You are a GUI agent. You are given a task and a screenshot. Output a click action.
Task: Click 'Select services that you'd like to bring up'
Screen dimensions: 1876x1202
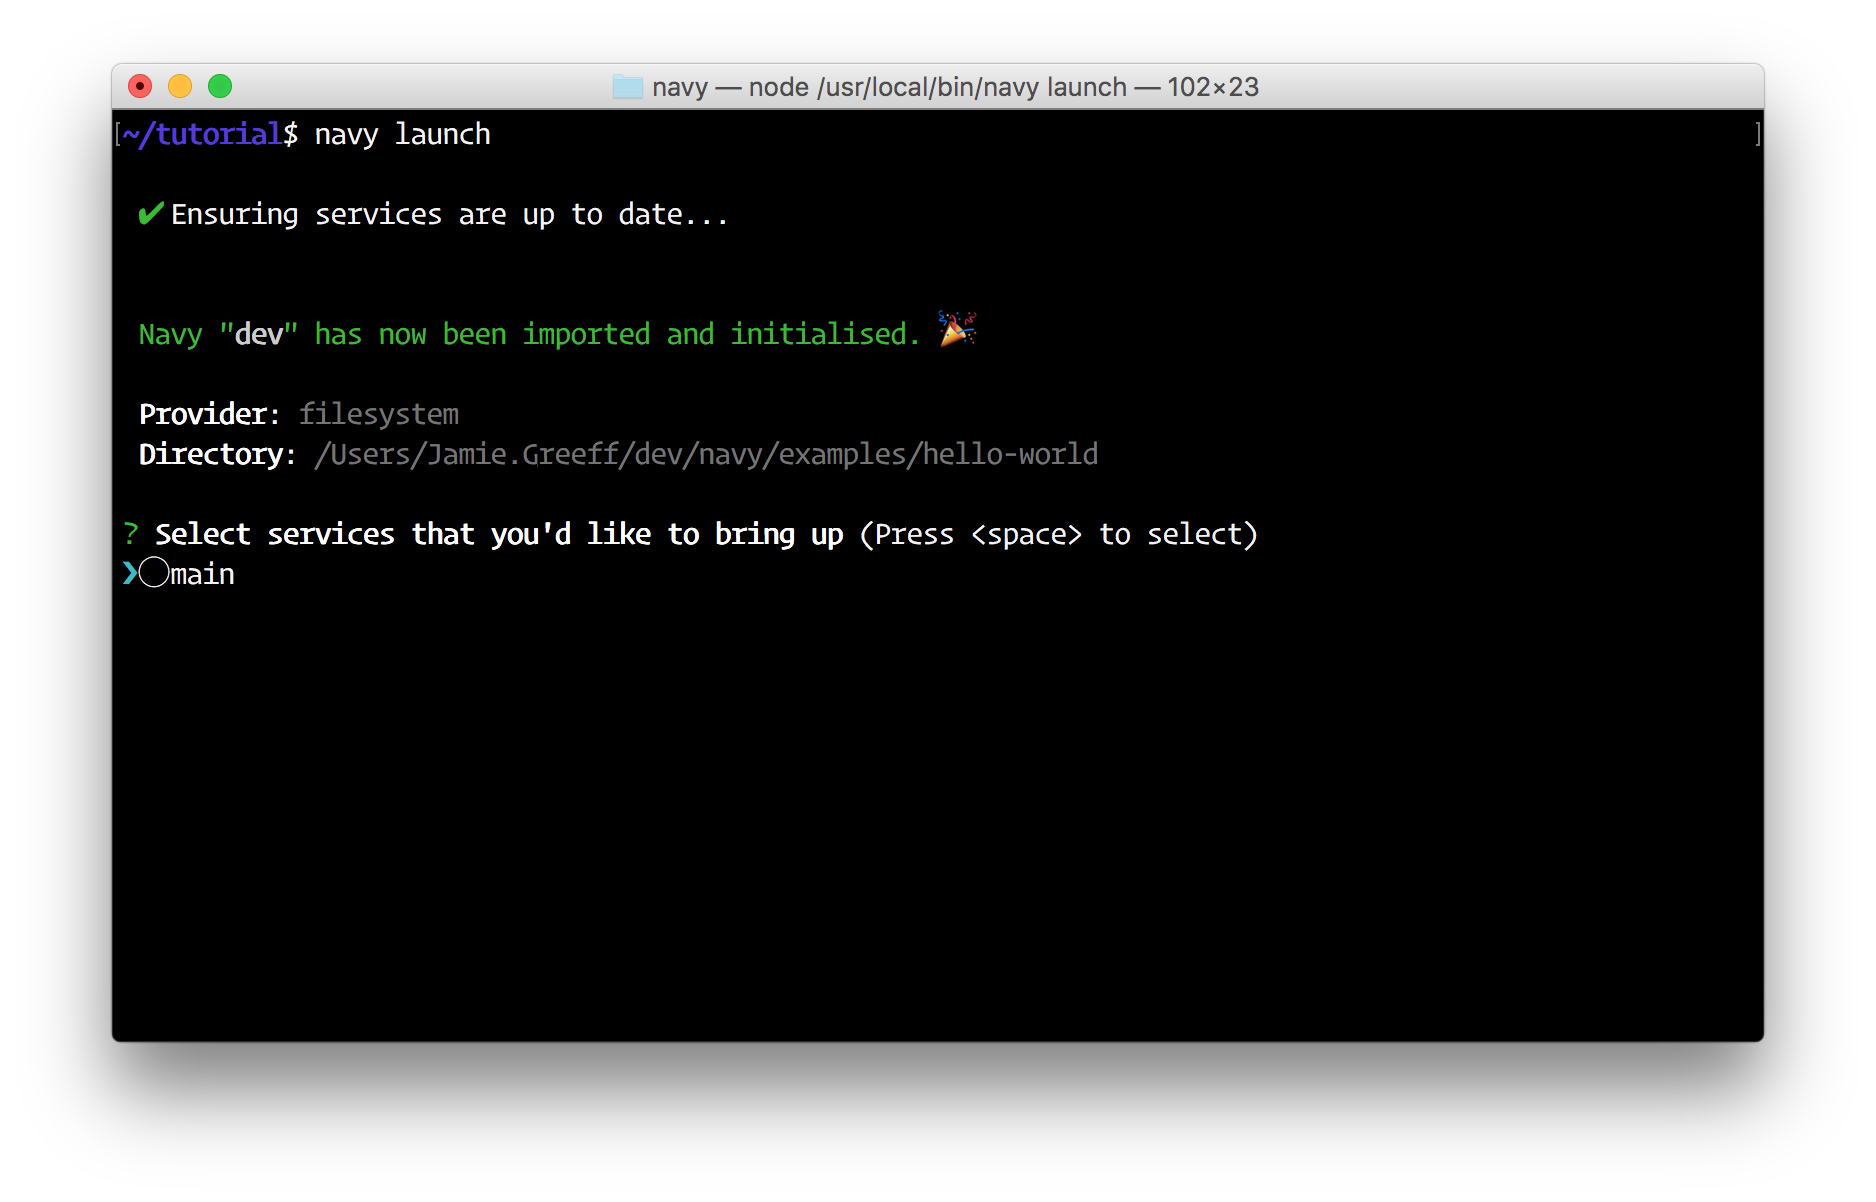[x=499, y=535]
